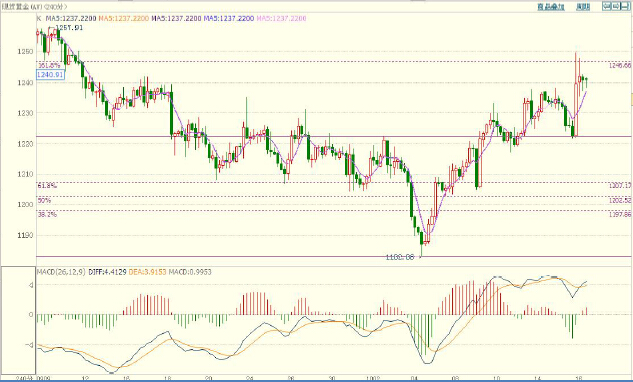633x382 pixels.
Task: Click the MACD:0.9953 readout
Action: tap(190, 272)
